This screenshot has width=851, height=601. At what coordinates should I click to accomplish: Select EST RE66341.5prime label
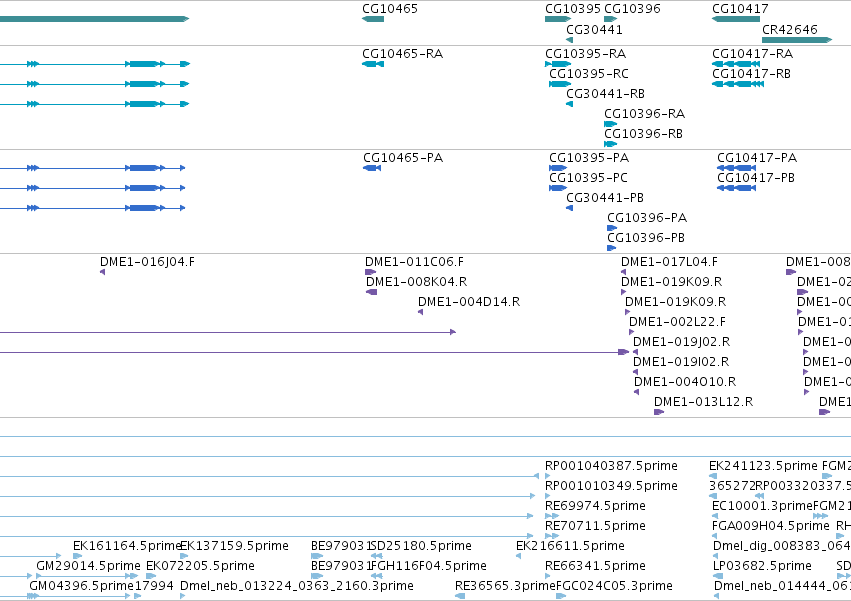pyautogui.click(x=595, y=567)
